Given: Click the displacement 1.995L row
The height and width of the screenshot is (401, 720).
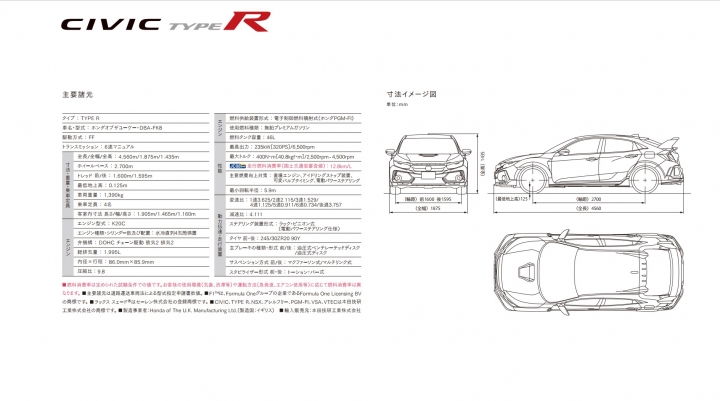Looking at the screenshot, I should 142,252.
